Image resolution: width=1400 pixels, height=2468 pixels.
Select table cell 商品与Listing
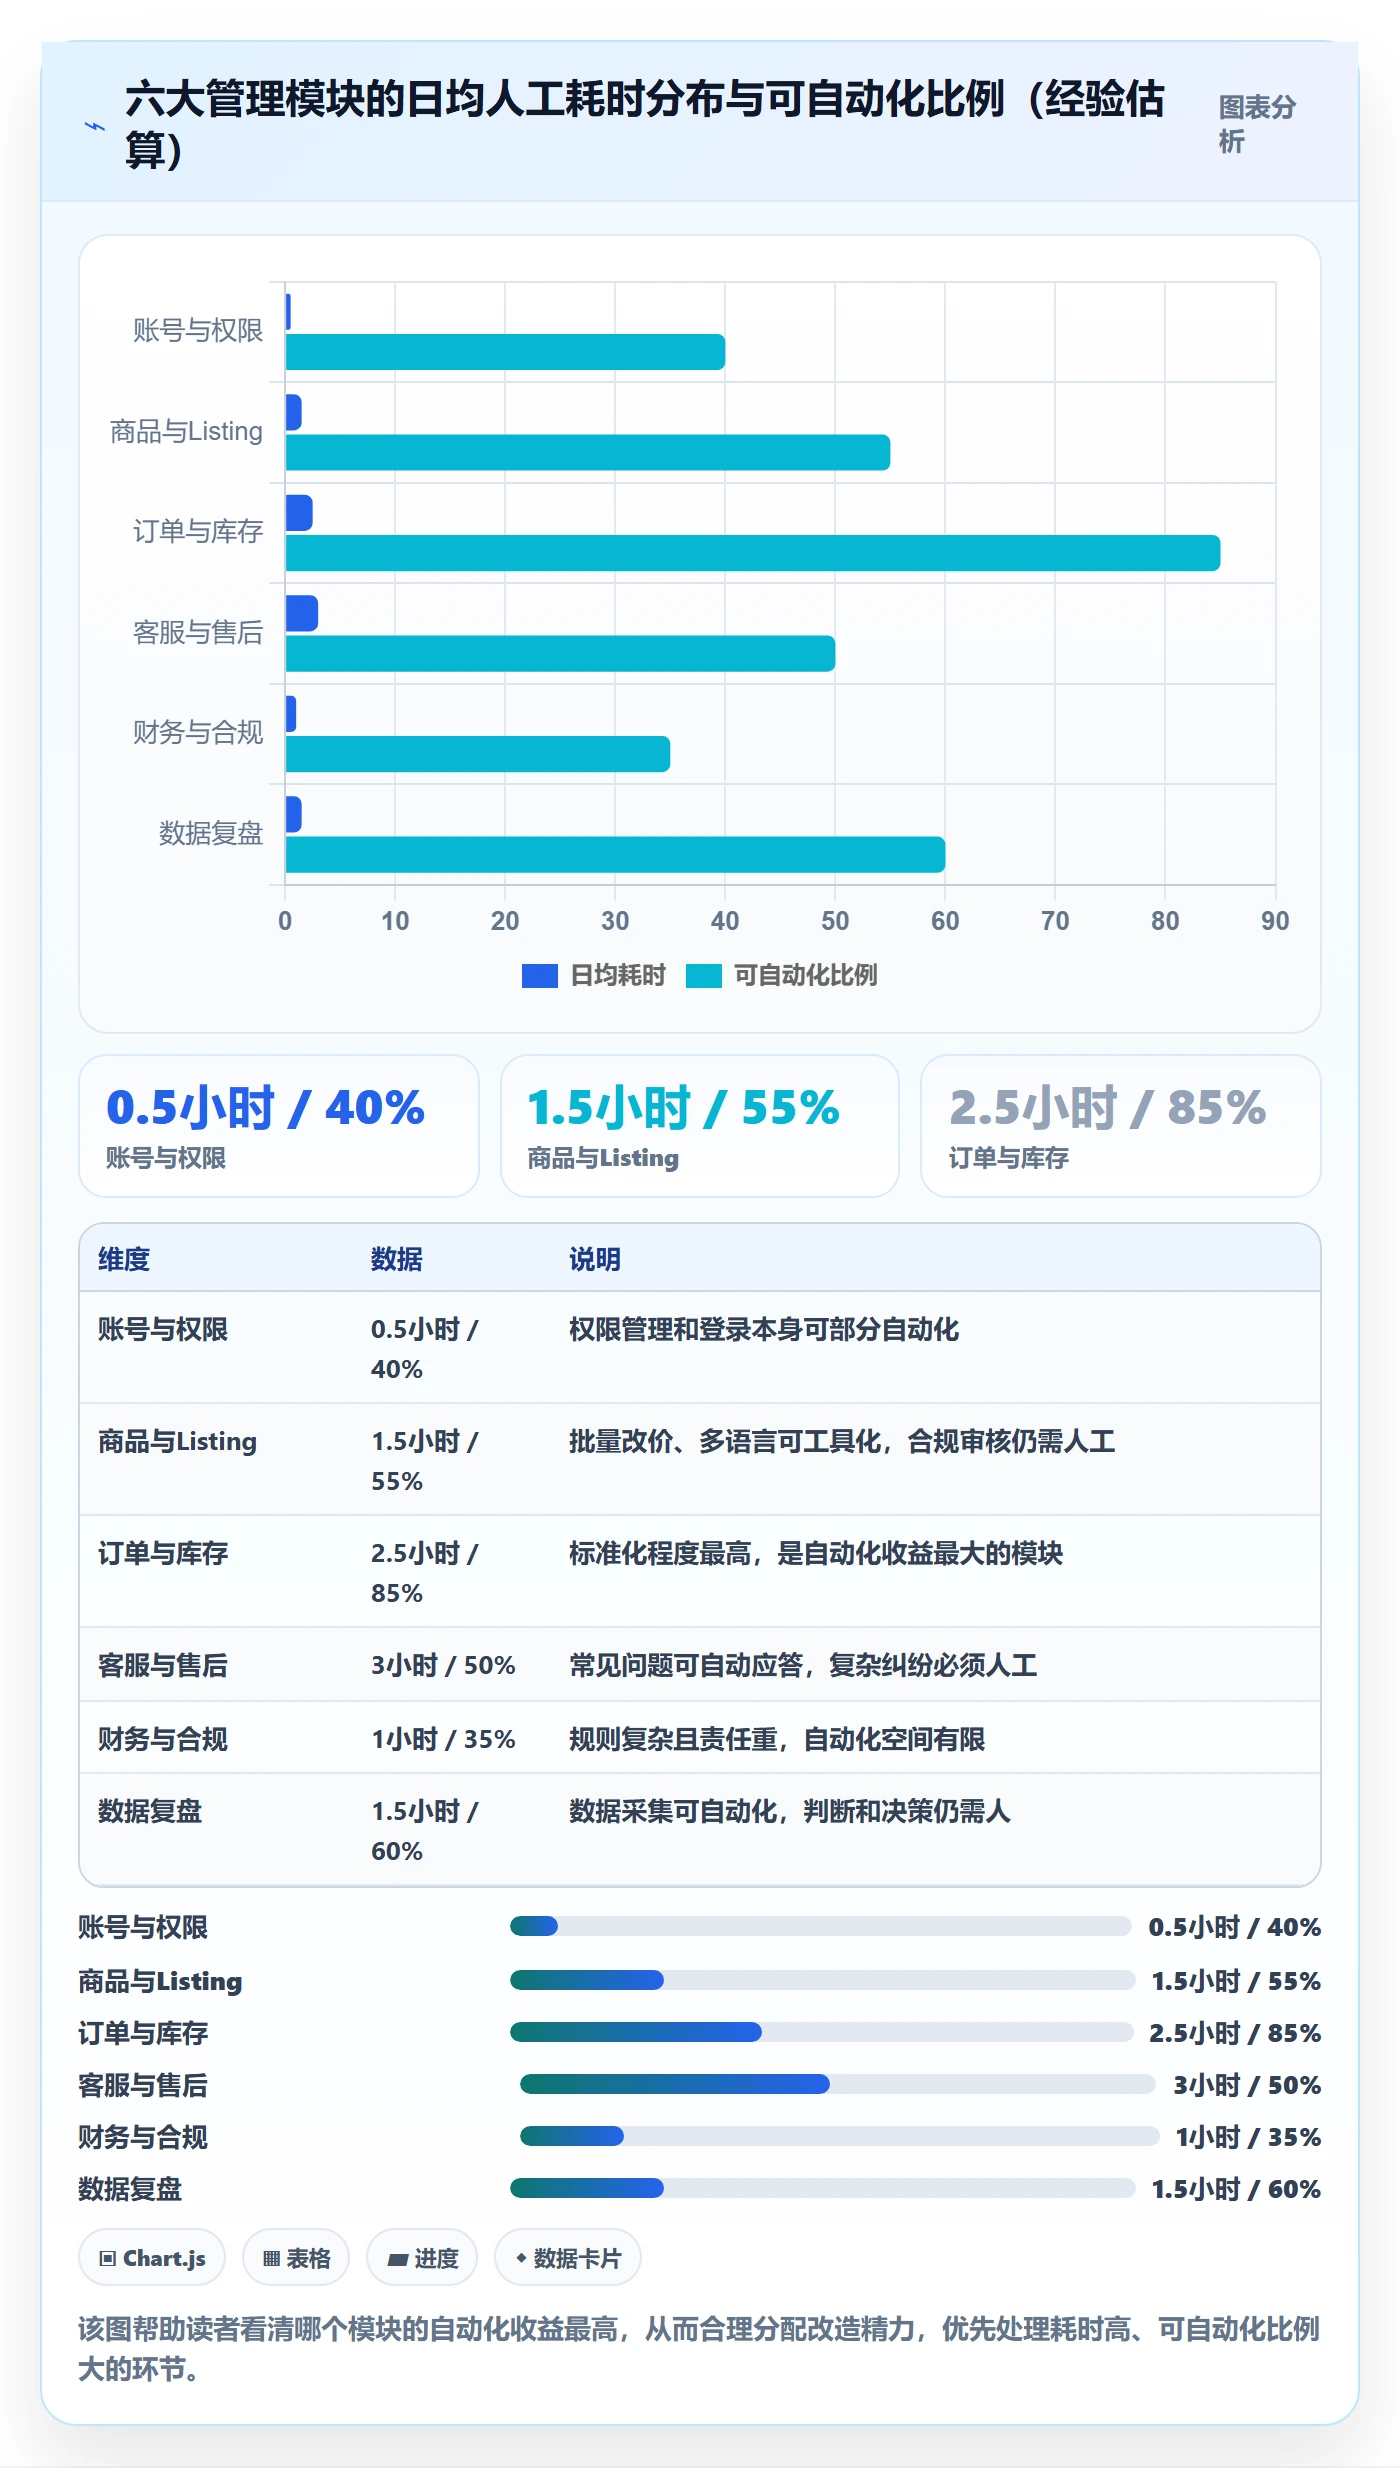pyautogui.click(x=178, y=1441)
